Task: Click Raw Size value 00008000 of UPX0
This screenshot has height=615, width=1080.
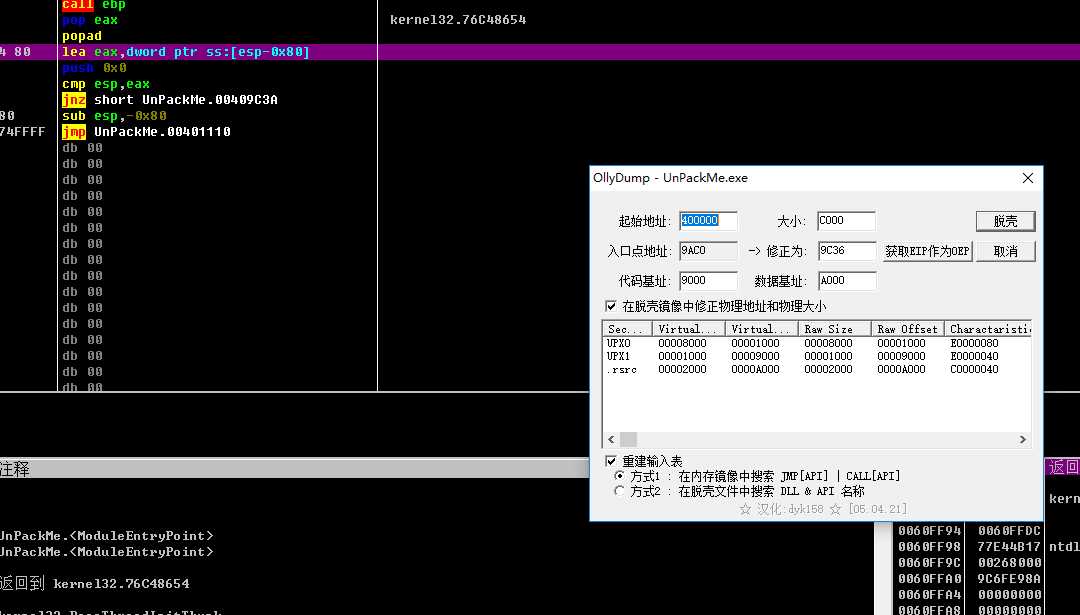Action: point(828,343)
